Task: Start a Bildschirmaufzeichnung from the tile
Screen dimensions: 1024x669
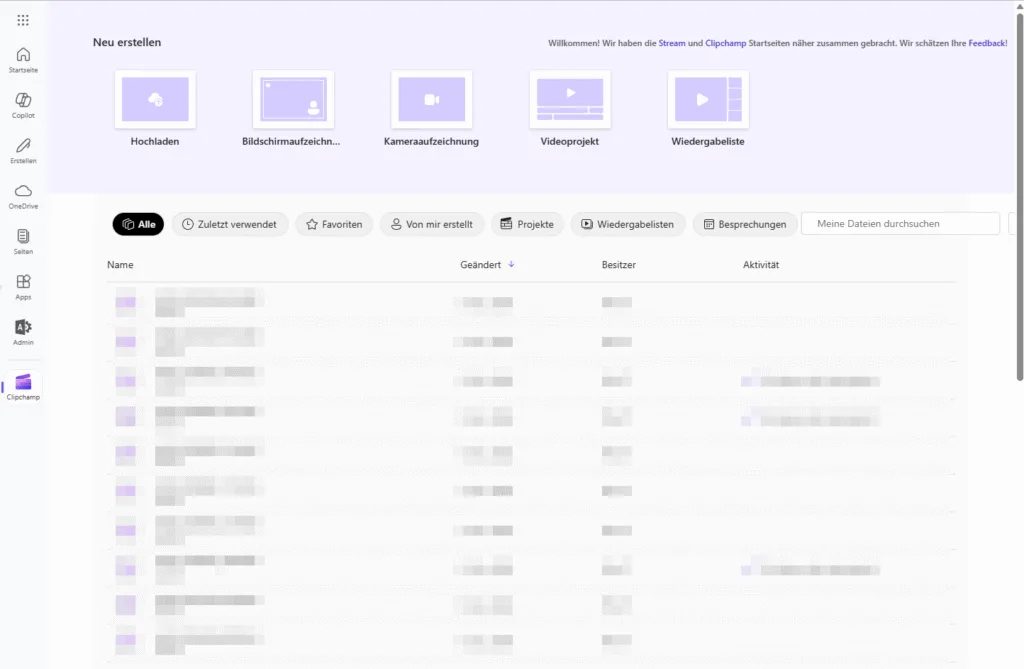Action: [292, 100]
